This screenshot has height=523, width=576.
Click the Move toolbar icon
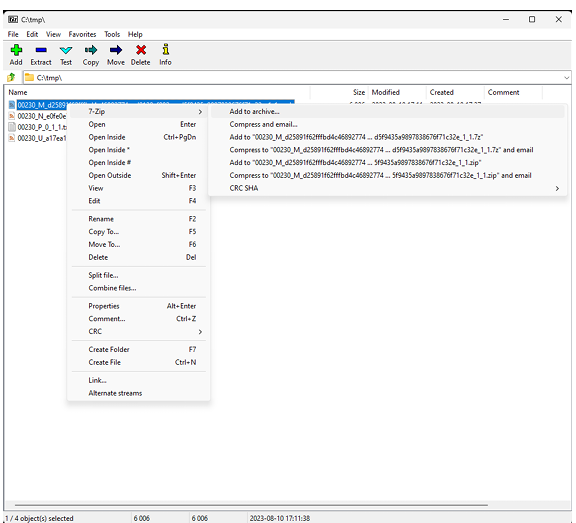pyautogui.click(x=116, y=50)
